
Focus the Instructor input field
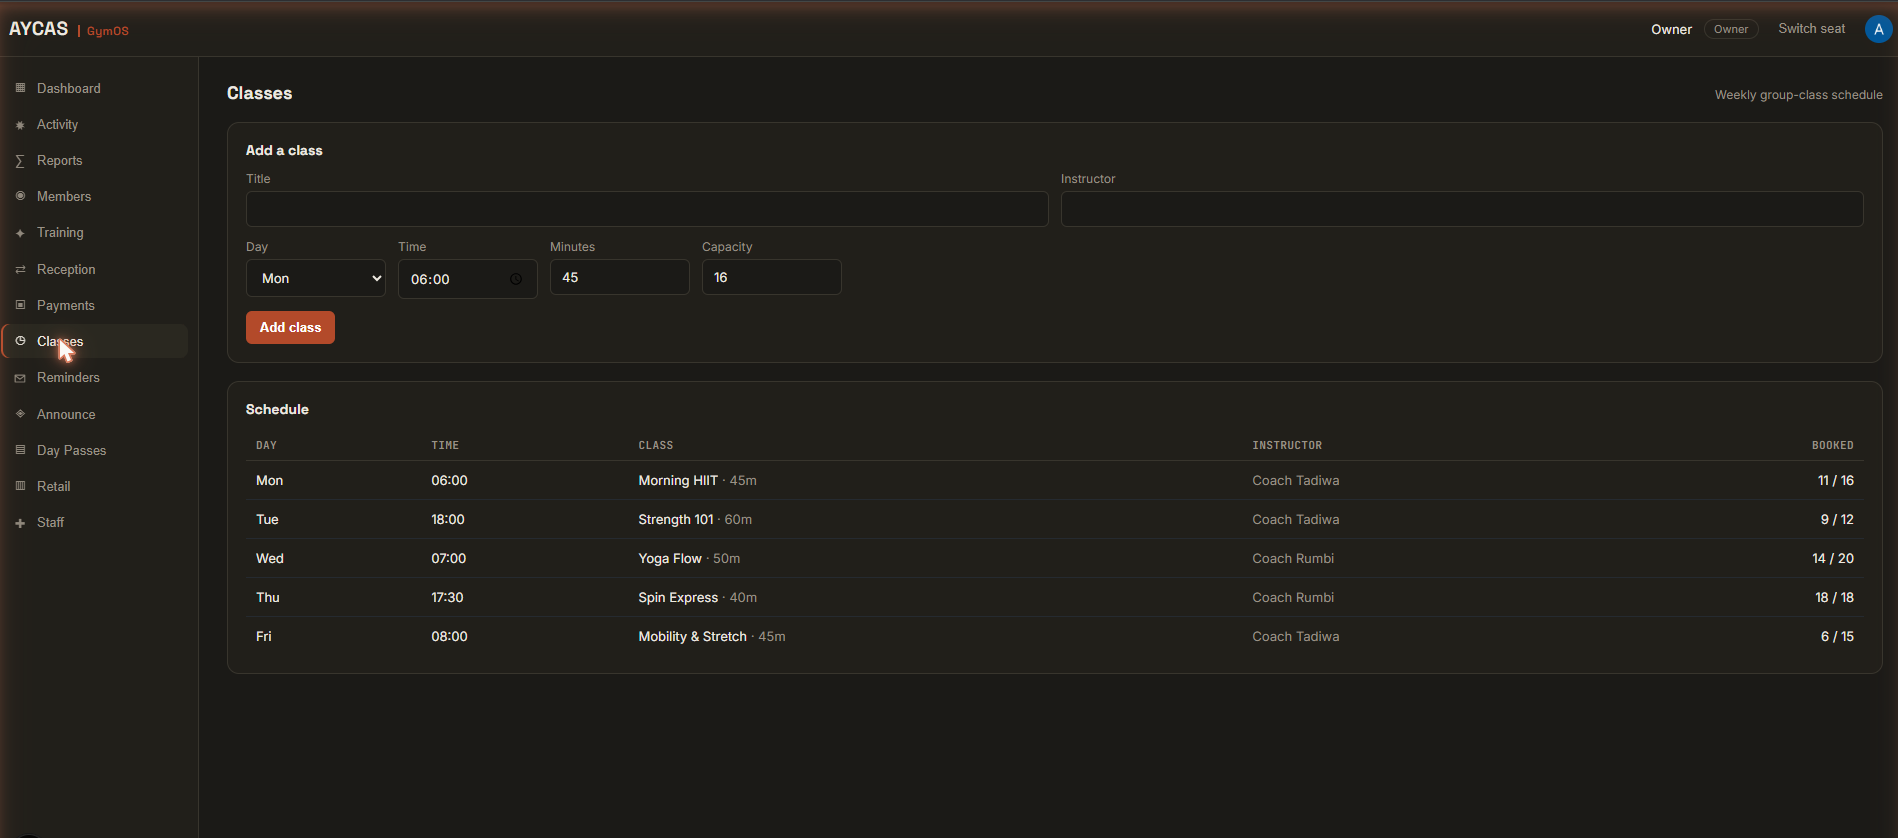(x=1462, y=209)
